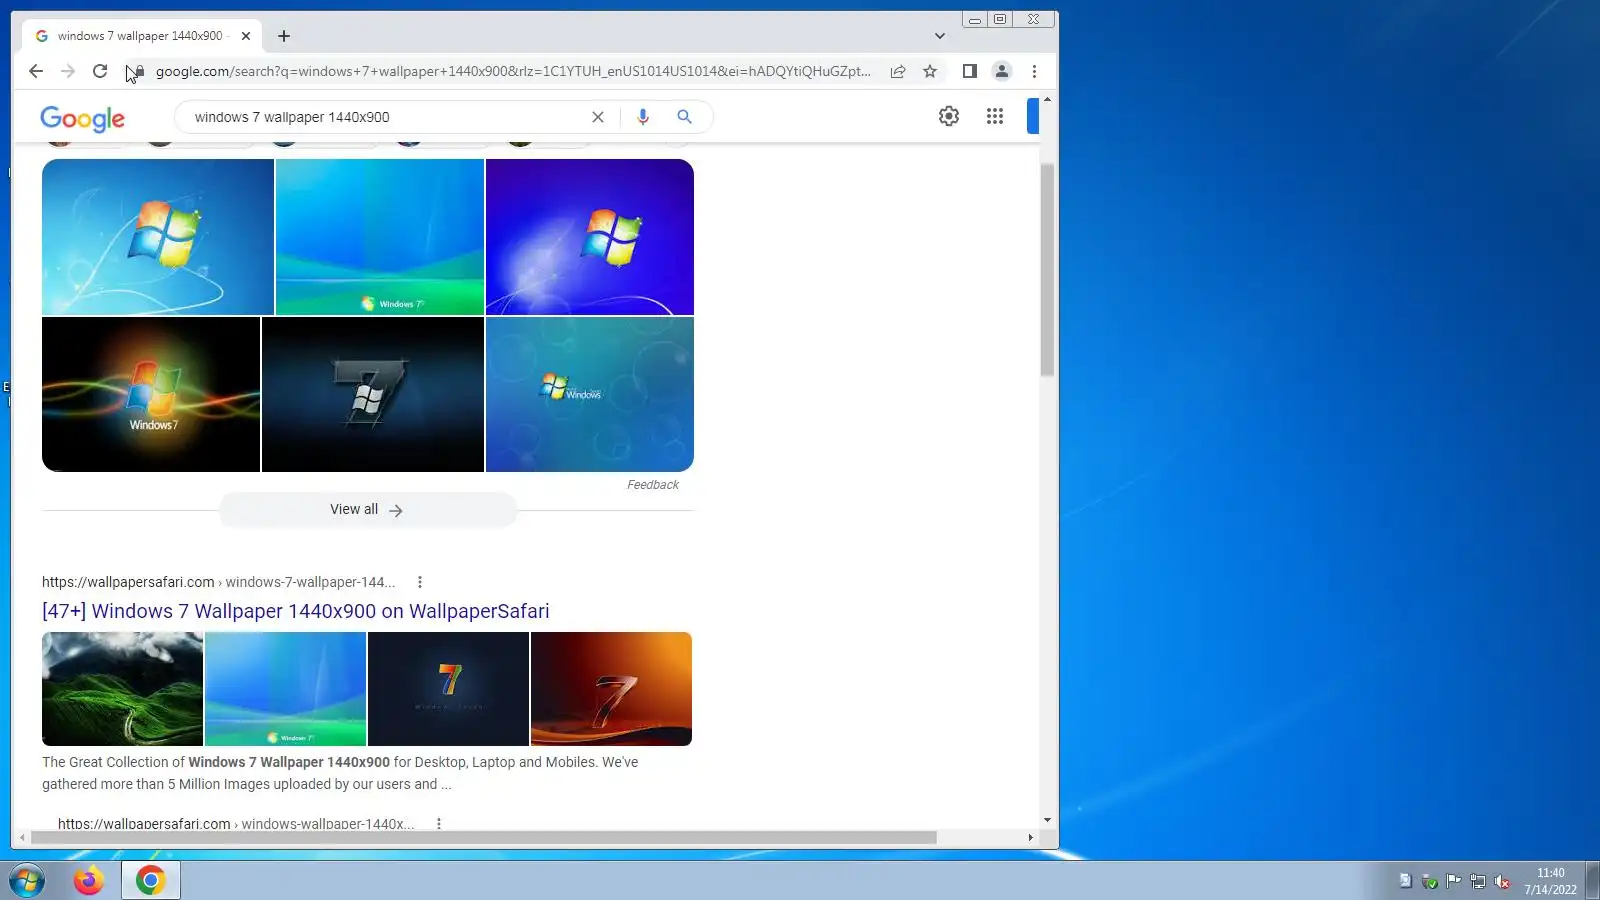Click the Chrome taskbar button
The height and width of the screenshot is (900, 1600).
(151, 881)
